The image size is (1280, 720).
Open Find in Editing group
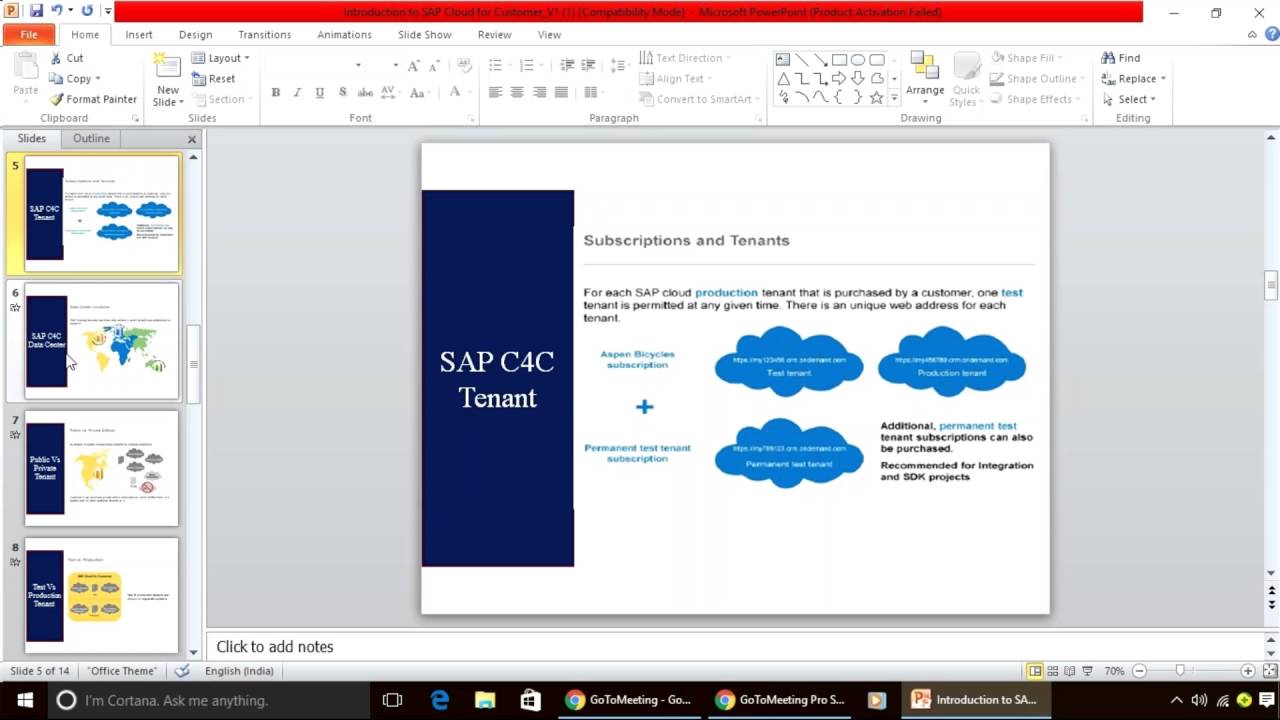tap(1120, 58)
